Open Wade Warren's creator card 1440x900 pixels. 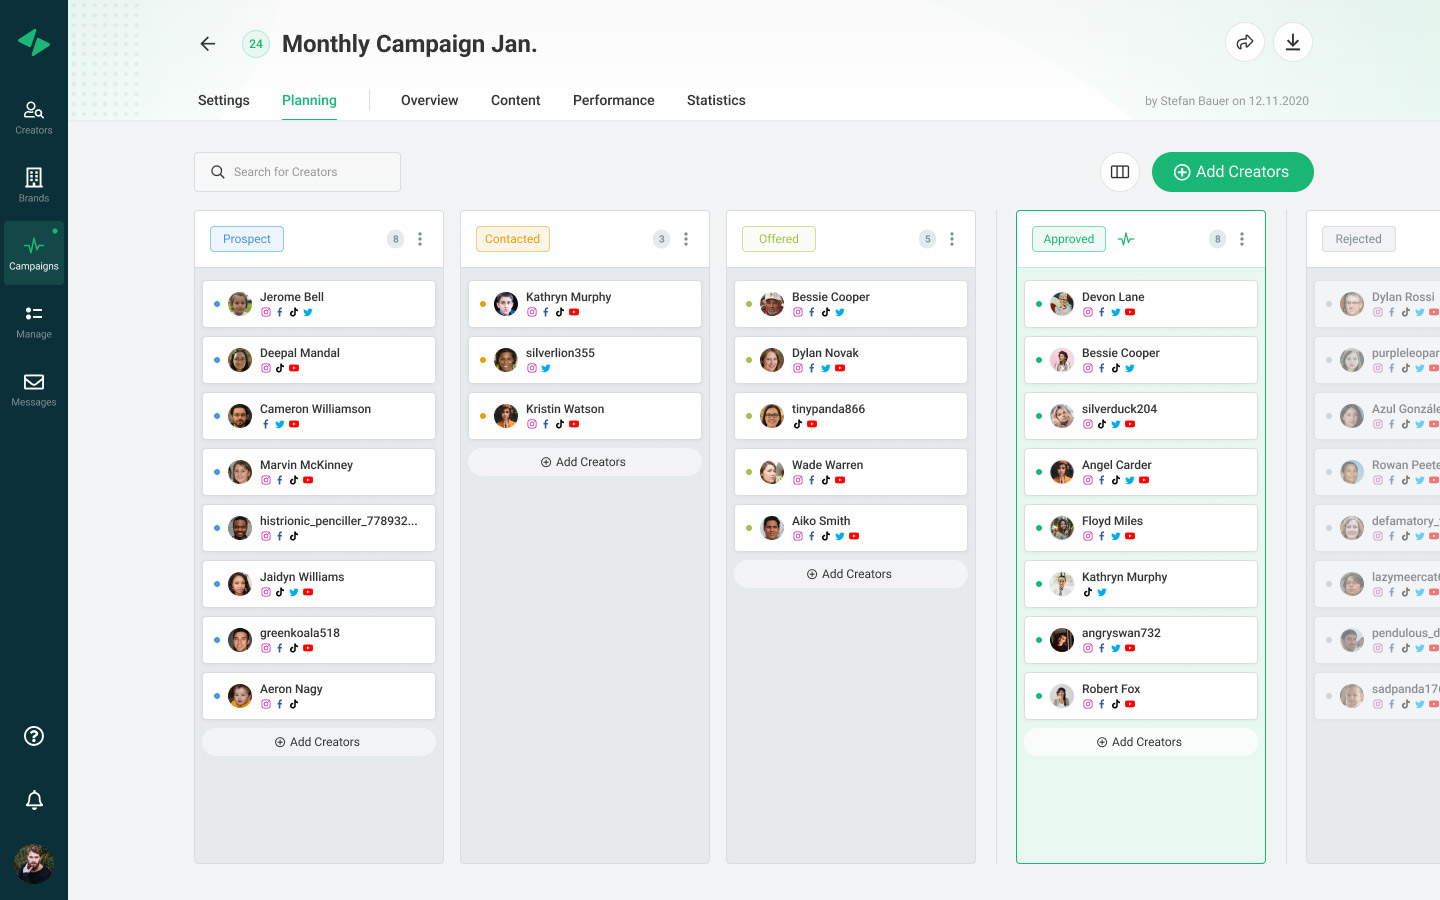[x=851, y=472]
